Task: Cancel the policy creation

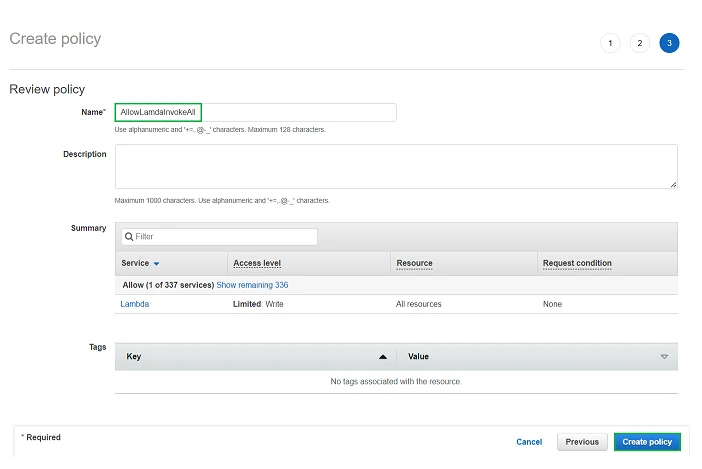Action: tap(529, 442)
